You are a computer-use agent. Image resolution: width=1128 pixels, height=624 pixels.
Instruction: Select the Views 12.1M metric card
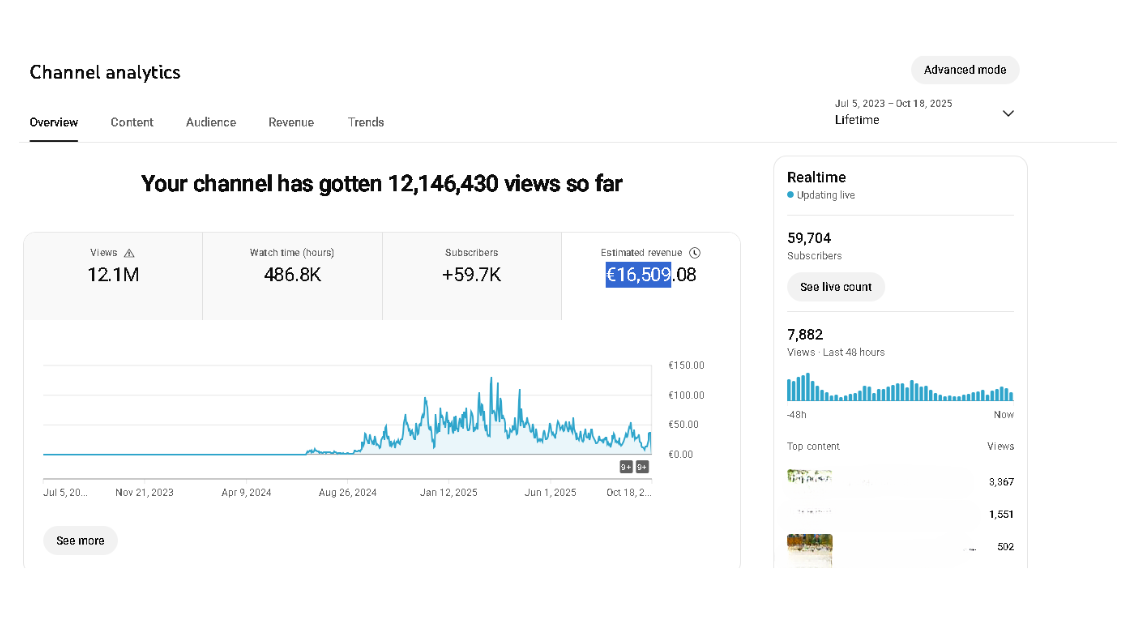[x=113, y=275]
